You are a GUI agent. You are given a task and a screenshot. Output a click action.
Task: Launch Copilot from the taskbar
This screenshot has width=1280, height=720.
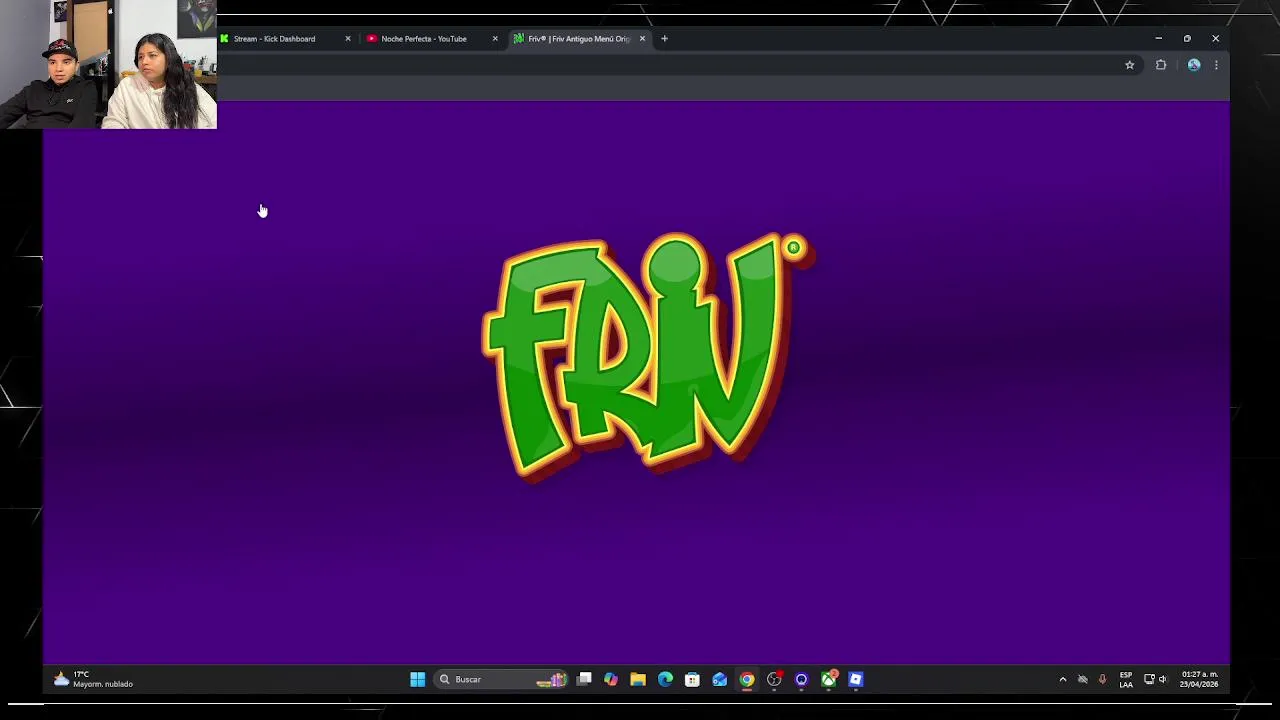click(x=611, y=680)
